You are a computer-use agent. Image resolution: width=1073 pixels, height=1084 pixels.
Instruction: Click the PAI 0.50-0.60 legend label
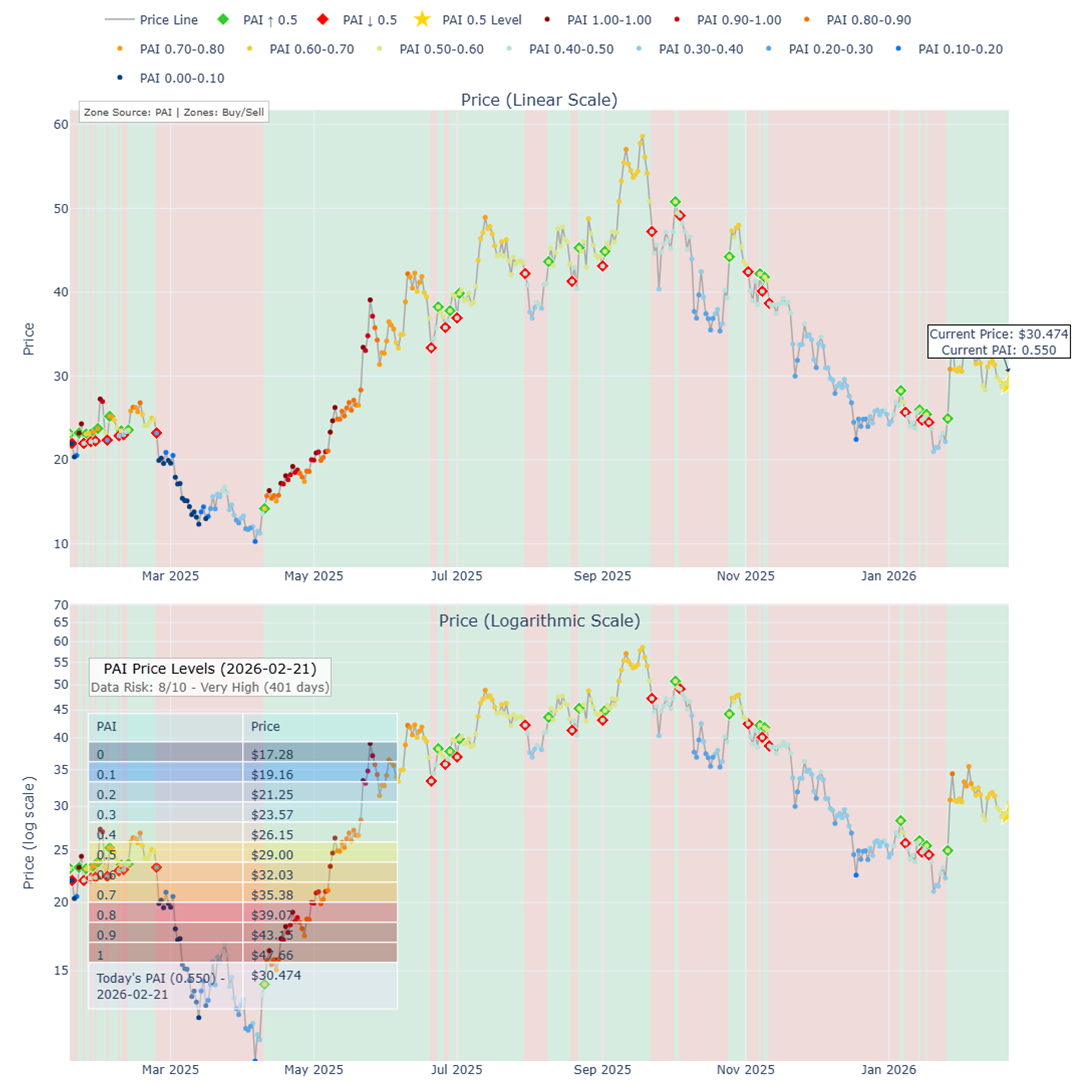(444, 49)
